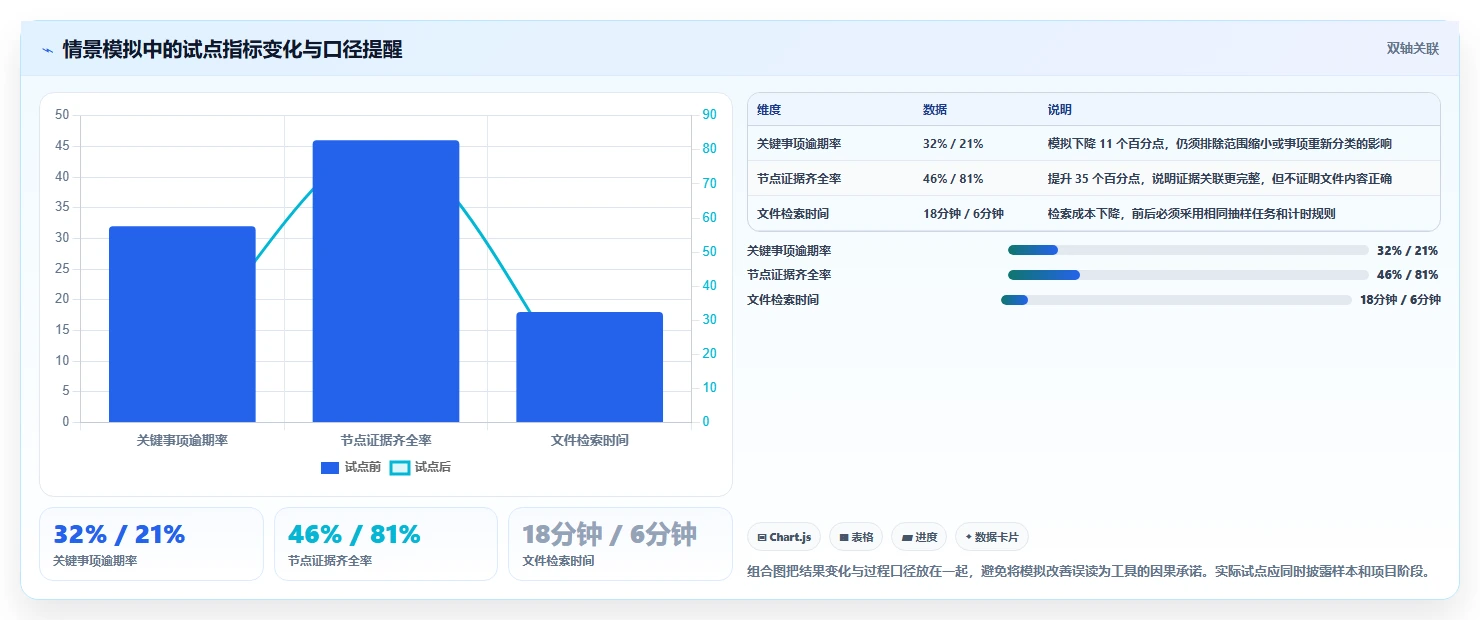Screen dimensions: 1480x620
Task: Select the 进度 chip
Action: (x=919, y=537)
